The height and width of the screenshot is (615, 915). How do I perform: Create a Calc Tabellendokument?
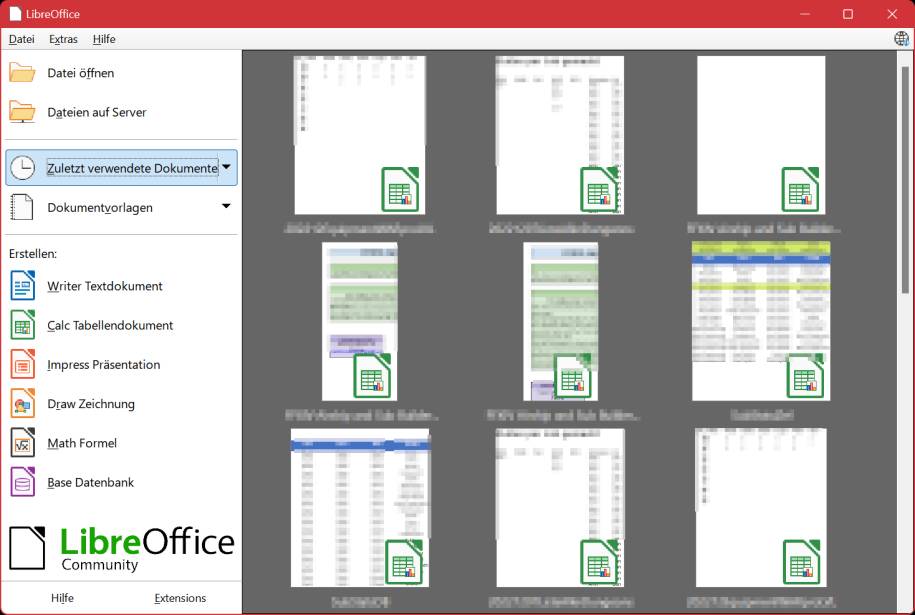(x=110, y=325)
